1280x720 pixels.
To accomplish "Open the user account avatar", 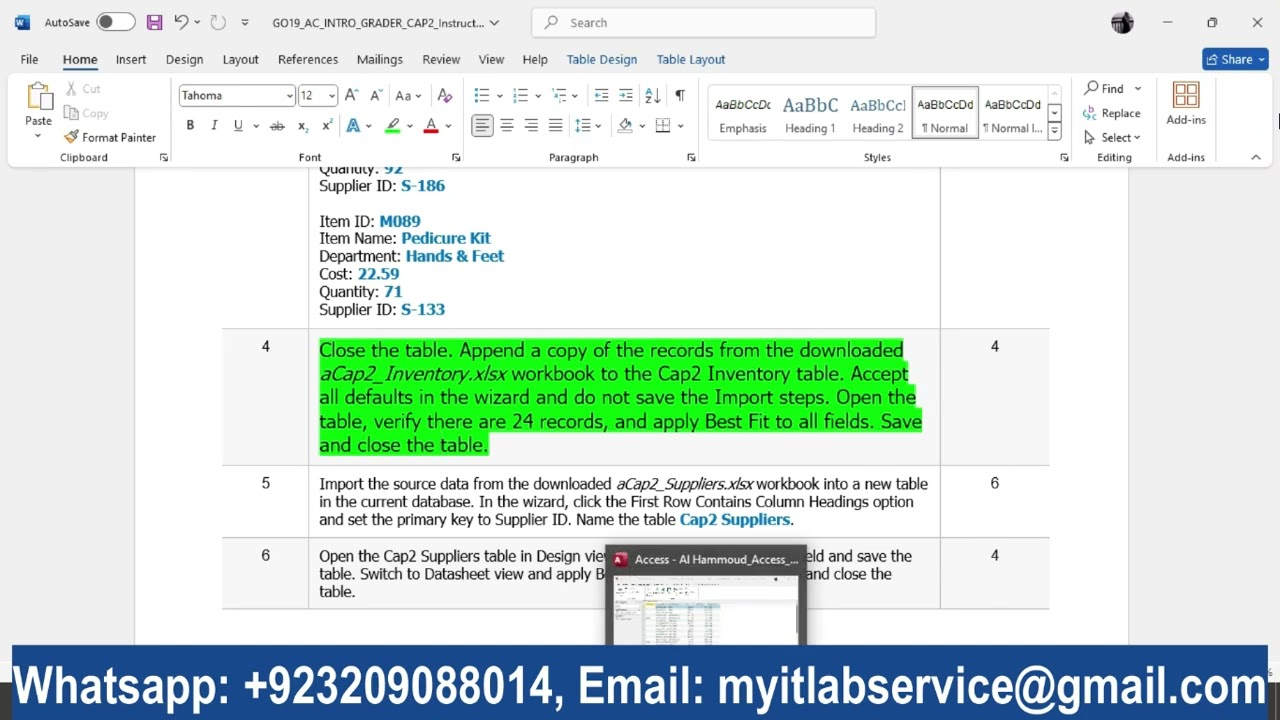I will point(1122,22).
